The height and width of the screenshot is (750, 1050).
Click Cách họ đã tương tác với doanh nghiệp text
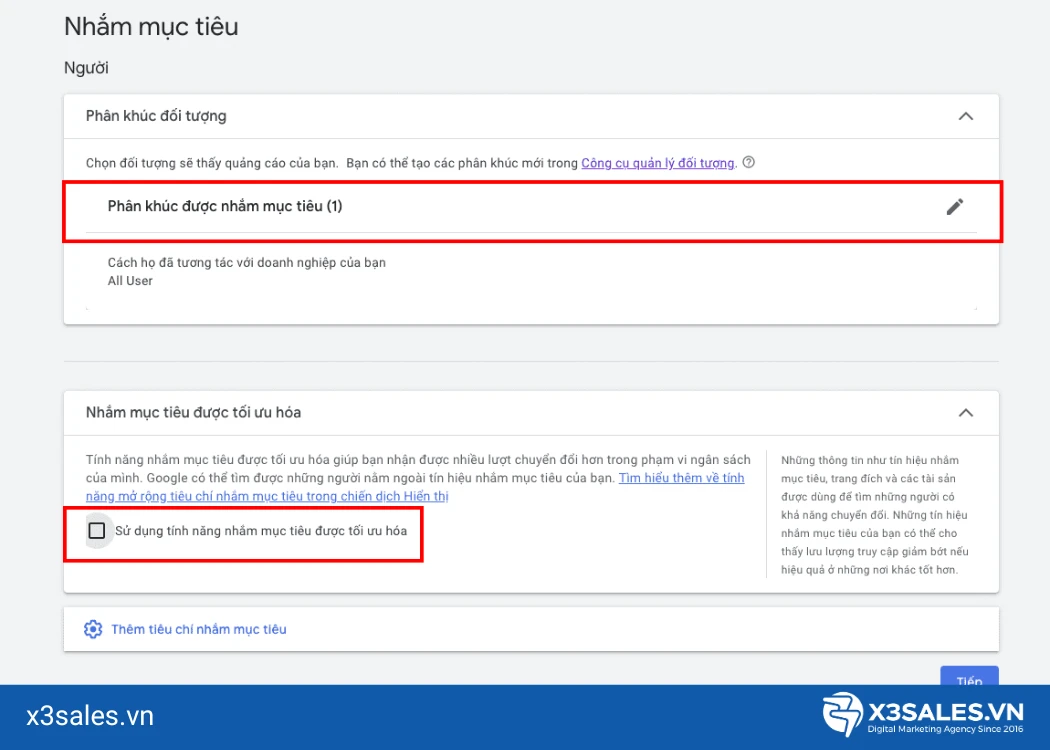click(x=246, y=262)
